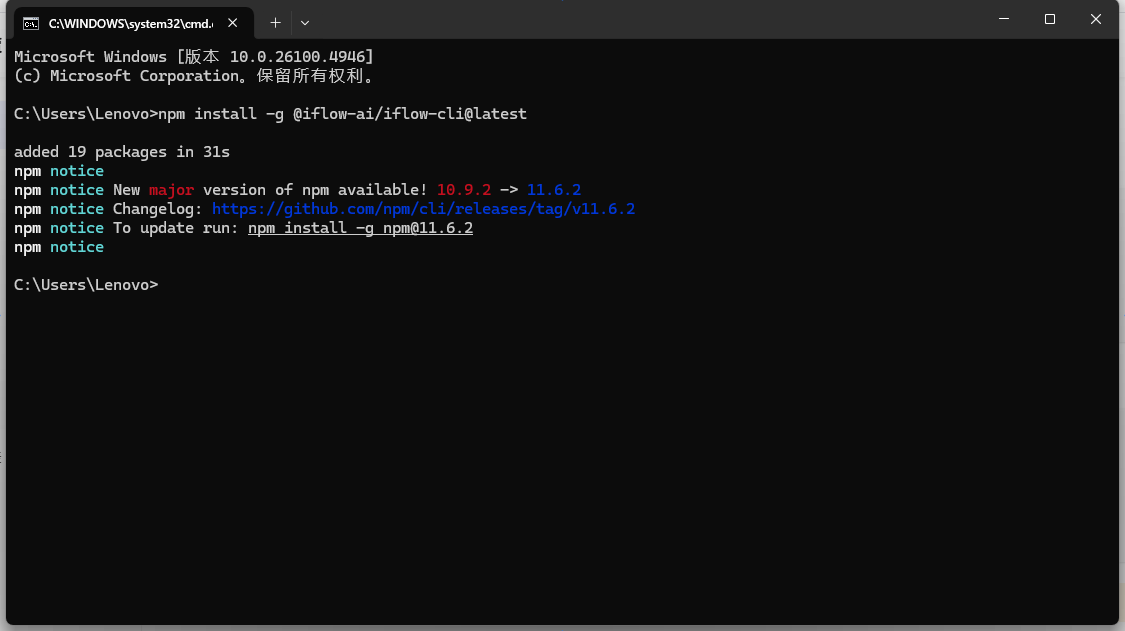
Task: Click the added 19 packages in 31s line
Action: click(x=122, y=151)
